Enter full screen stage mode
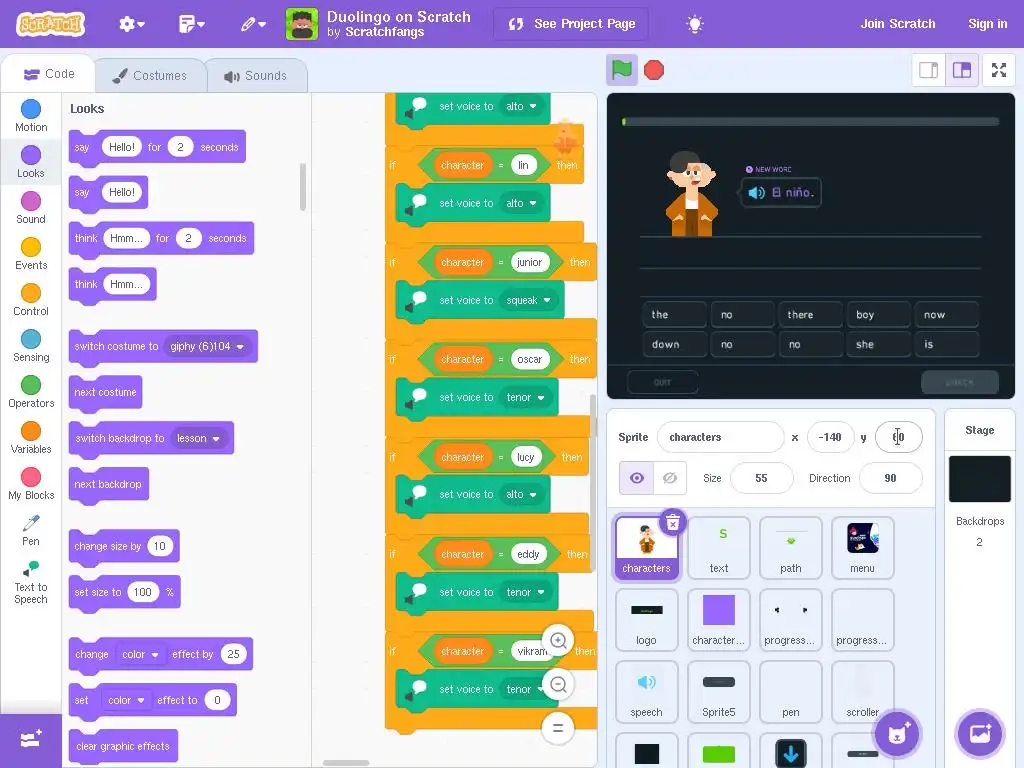The height and width of the screenshot is (768, 1024). 999,70
